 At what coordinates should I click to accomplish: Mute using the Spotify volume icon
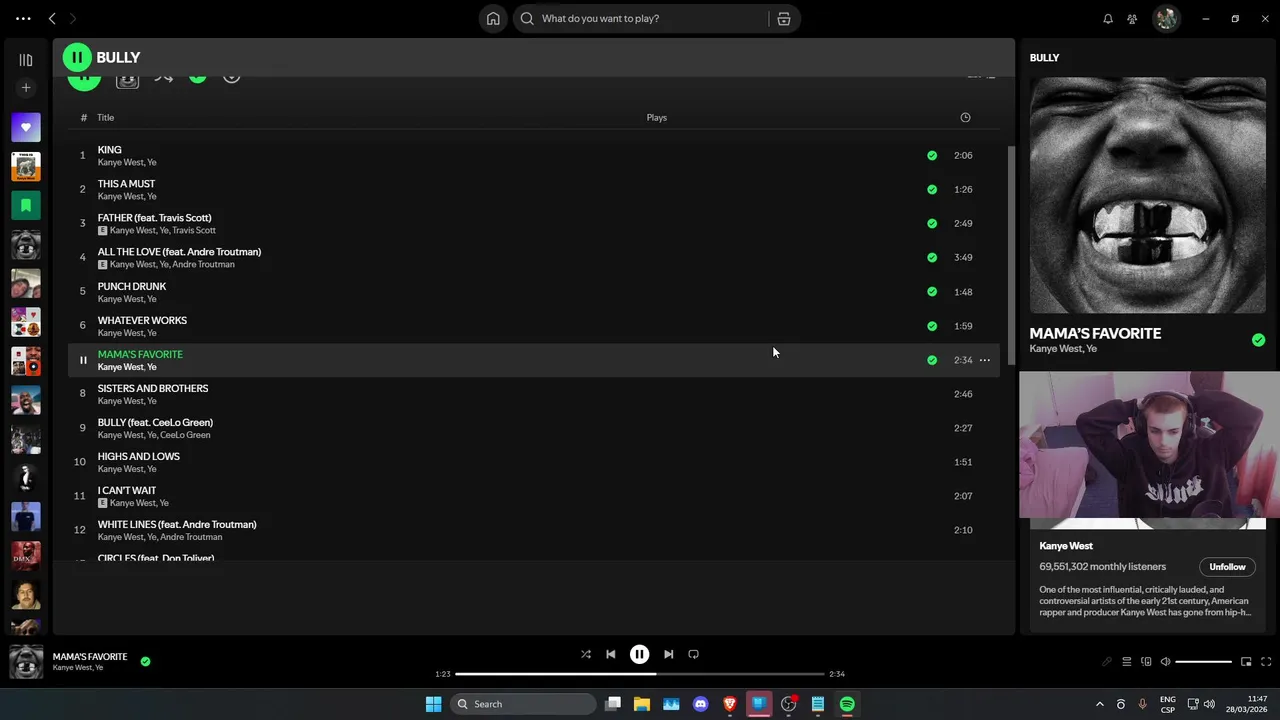tap(1165, 662)
